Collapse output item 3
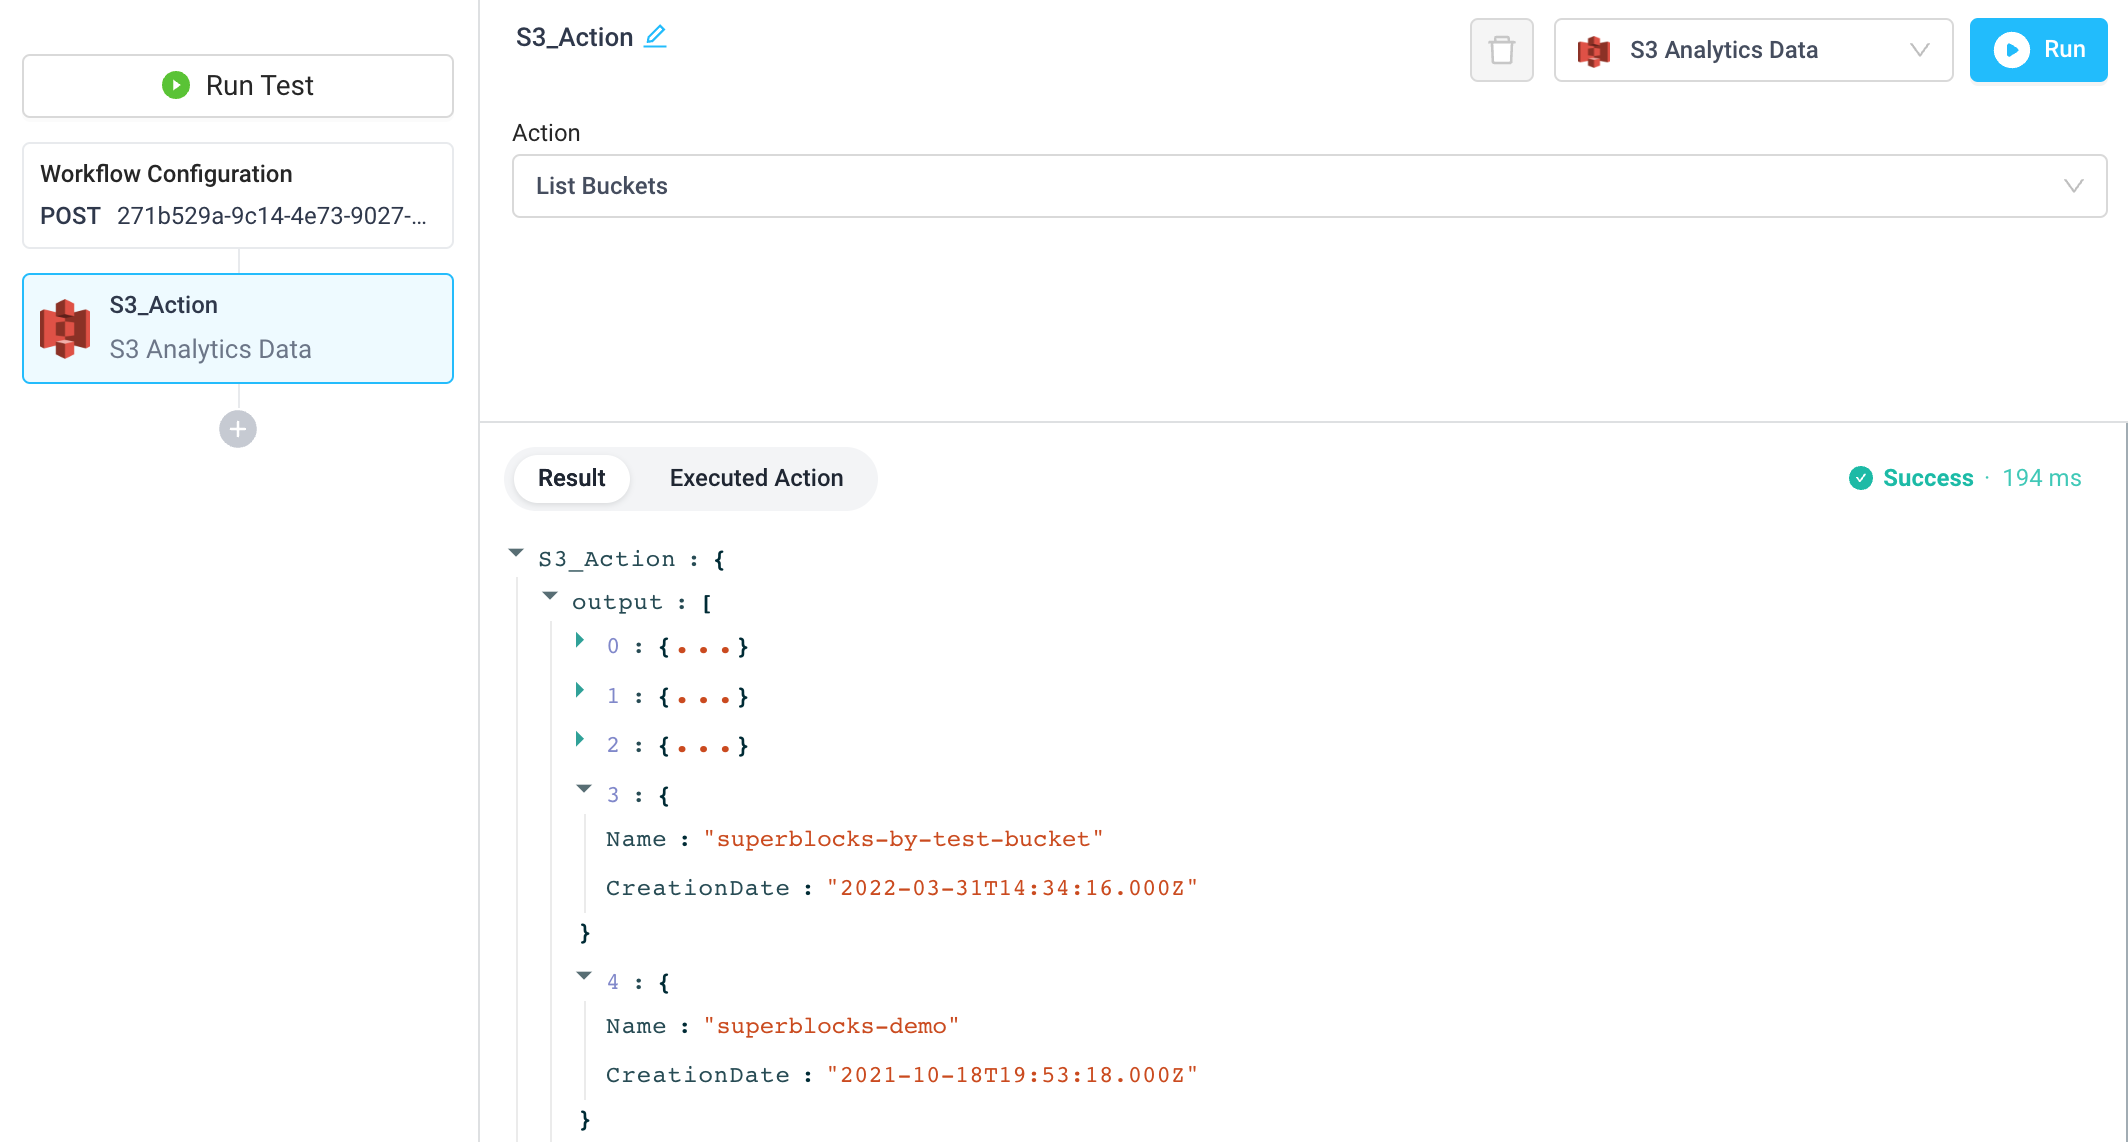 [584, 789]
